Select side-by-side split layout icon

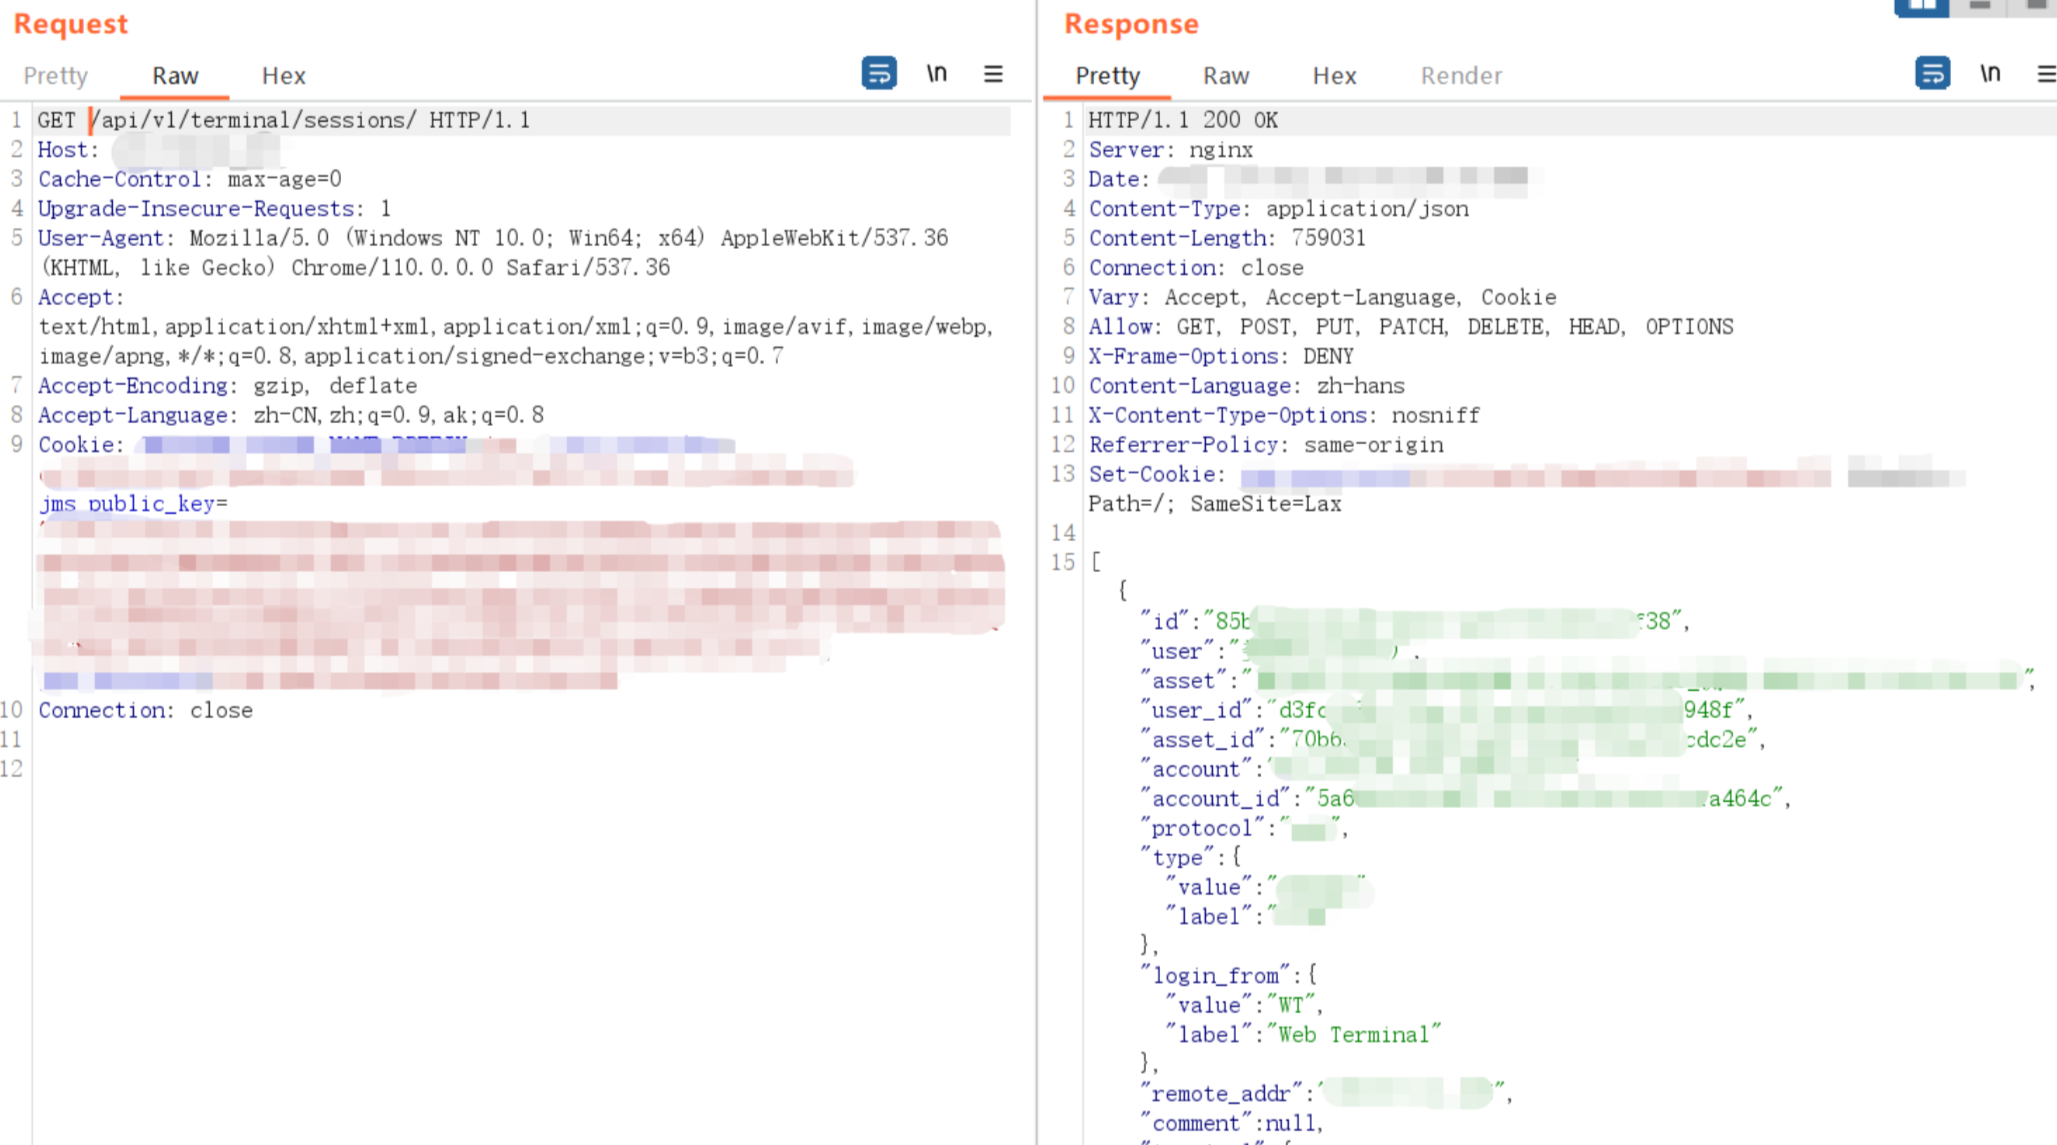coord(1921,7)
